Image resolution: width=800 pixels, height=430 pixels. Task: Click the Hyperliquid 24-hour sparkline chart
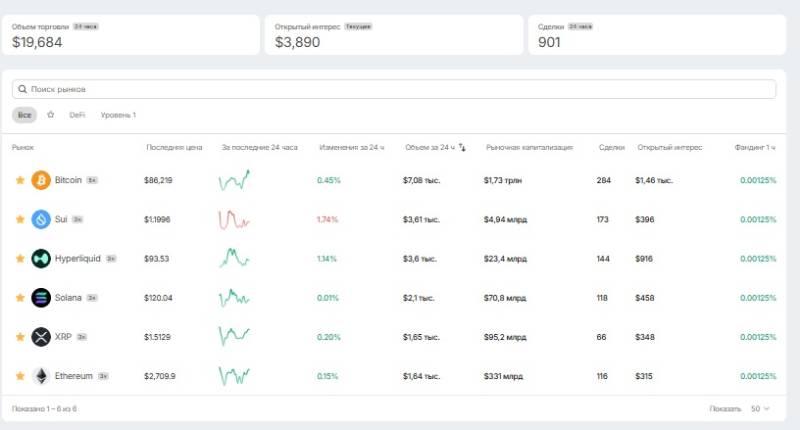[234, 258]
